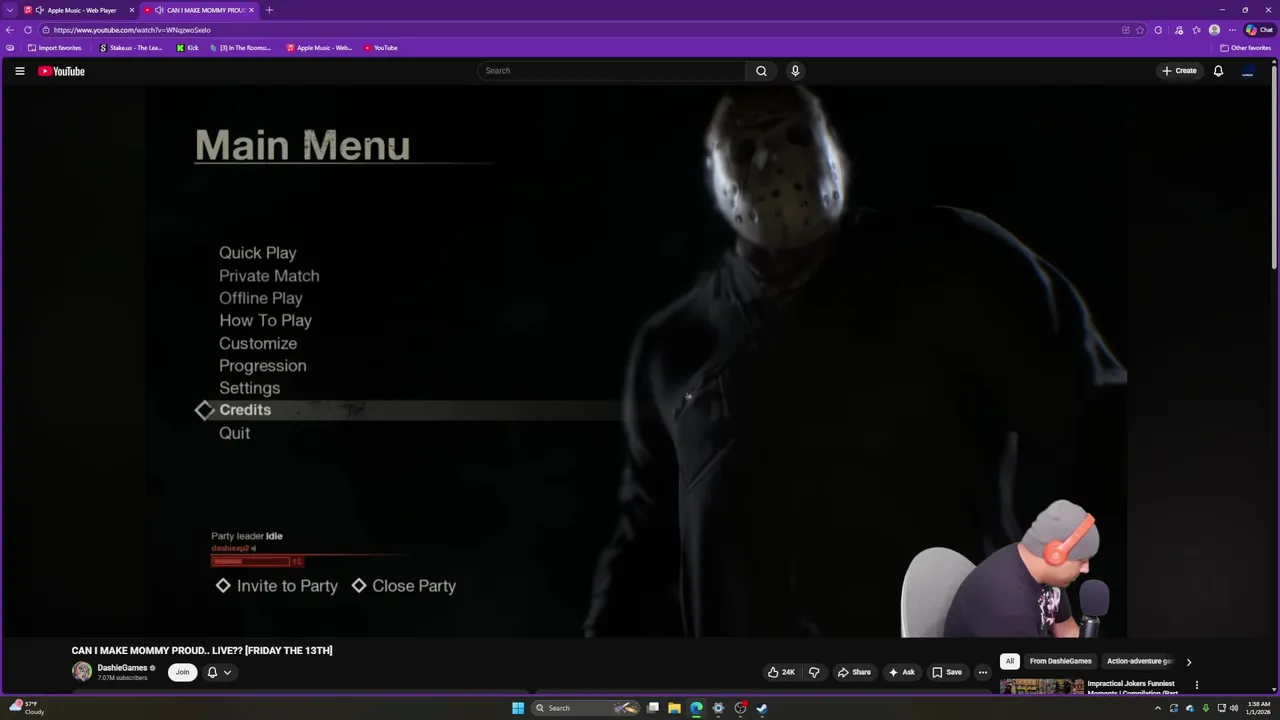Open the Stake.us bookmark
This screenshot has width=1280, height=720.
pos(131,48)
